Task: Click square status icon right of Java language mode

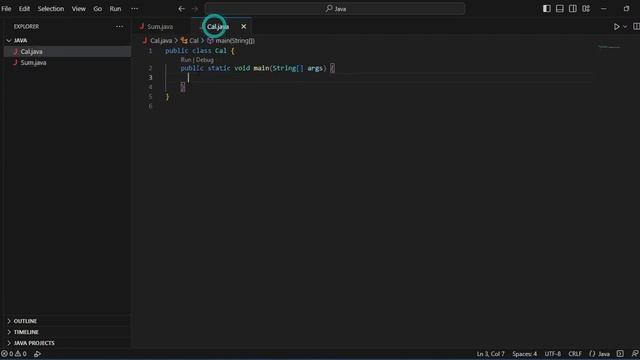Action: coord(620,354)
